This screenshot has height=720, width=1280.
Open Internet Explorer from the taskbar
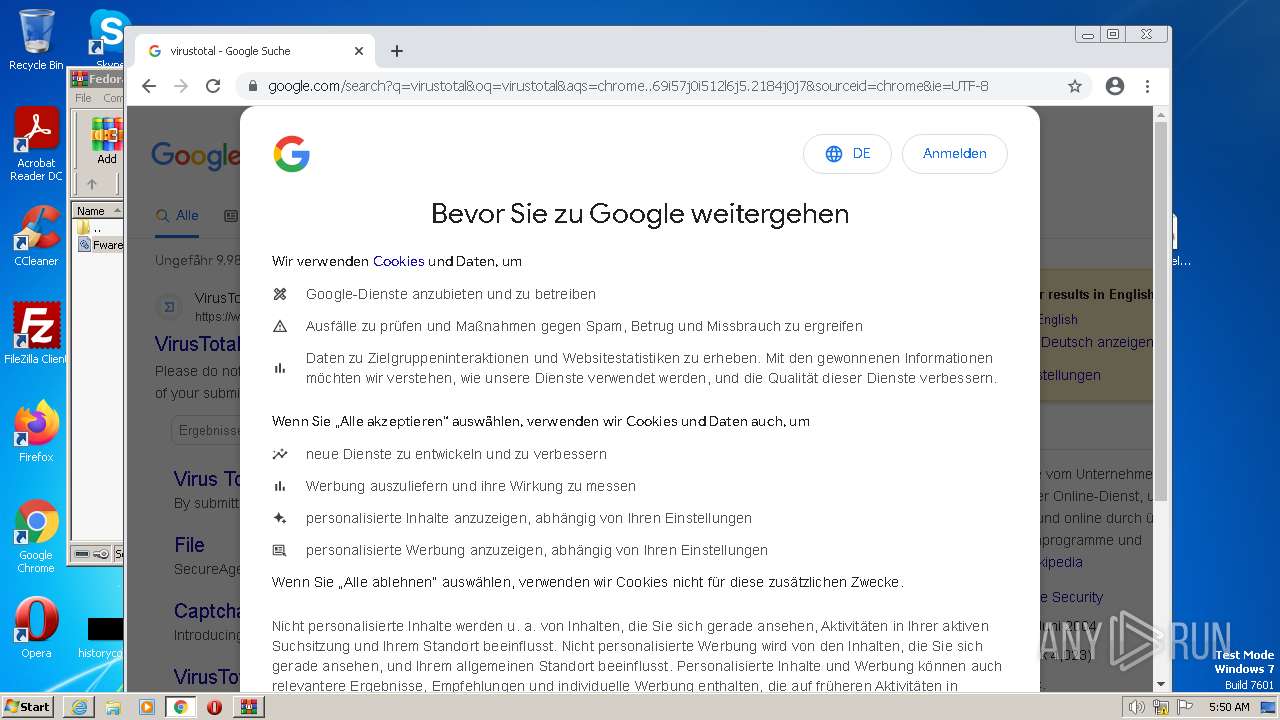point(79,707)
